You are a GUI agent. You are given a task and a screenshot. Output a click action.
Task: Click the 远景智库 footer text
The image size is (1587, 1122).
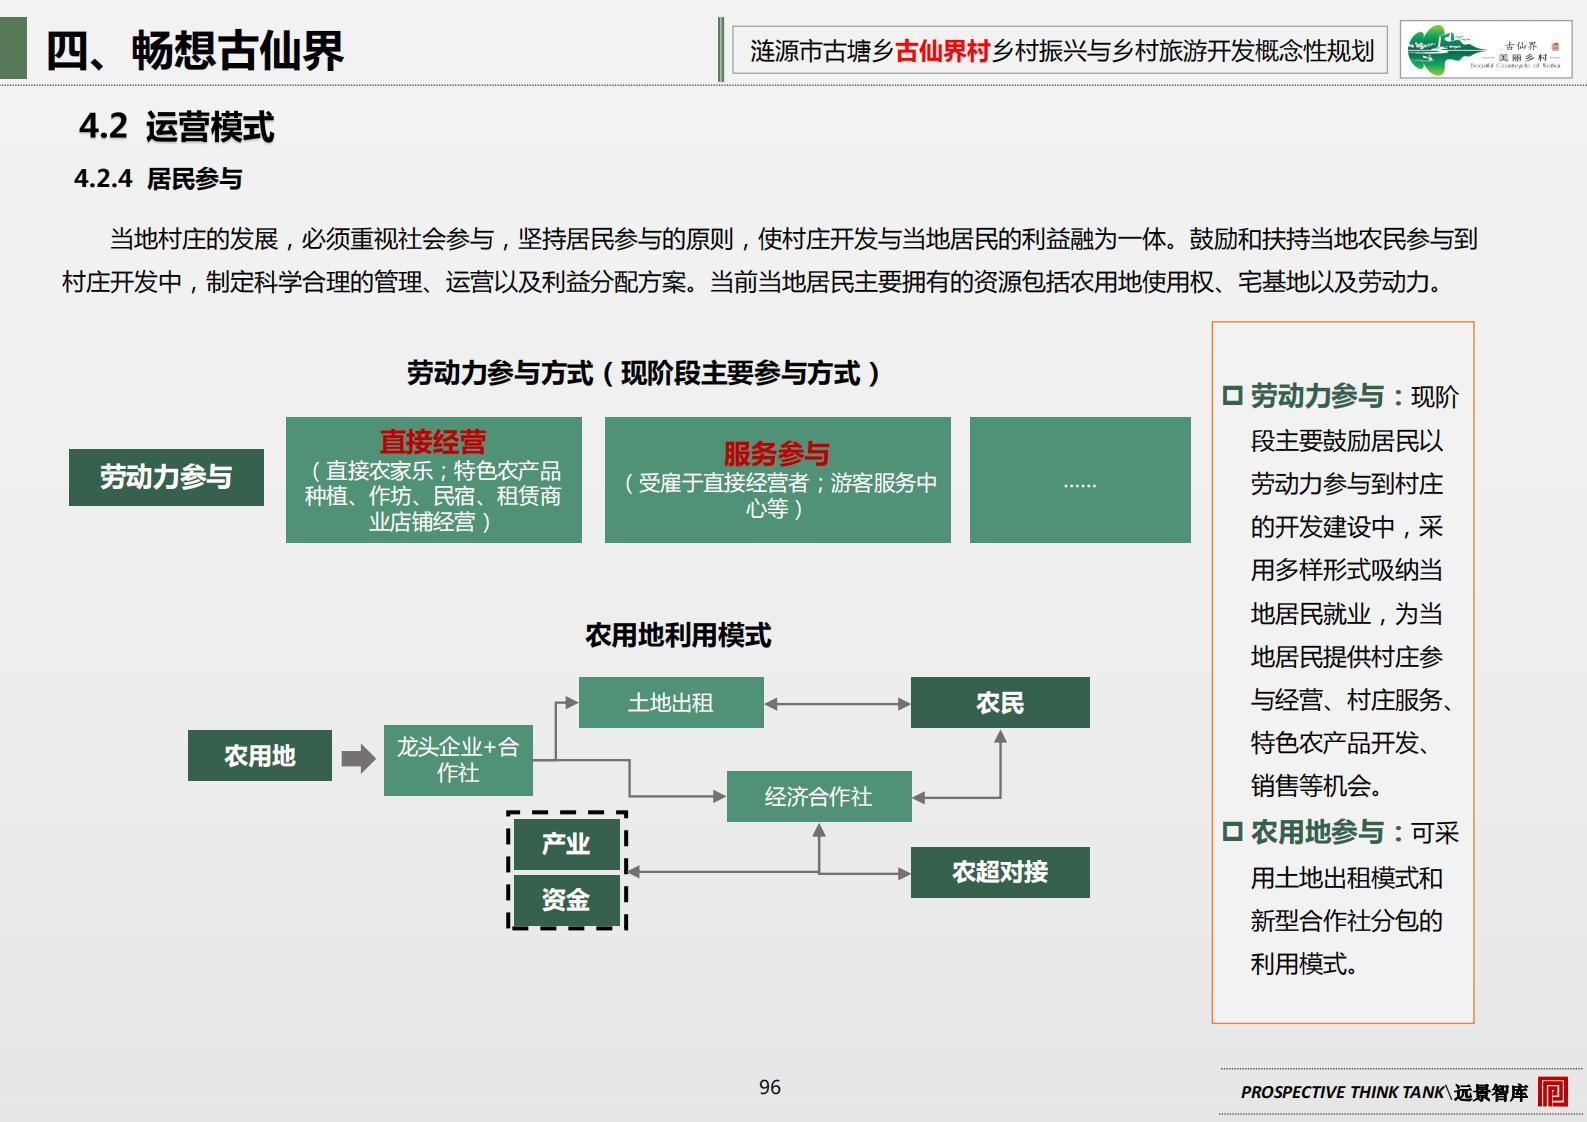click(1491, 1092)
